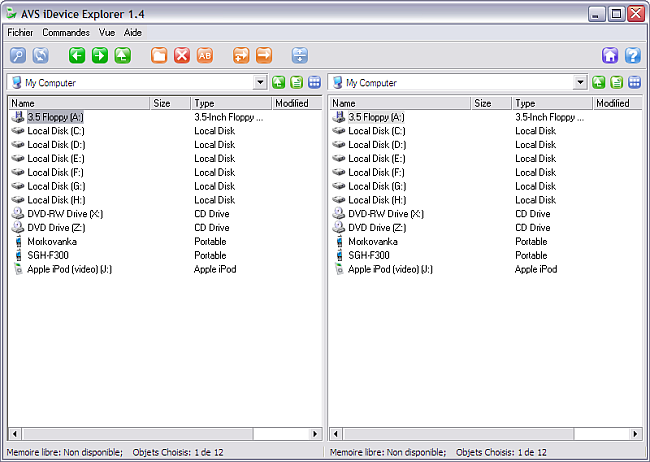Open the Fichier menu
The image size is (650, 462).
20,32
